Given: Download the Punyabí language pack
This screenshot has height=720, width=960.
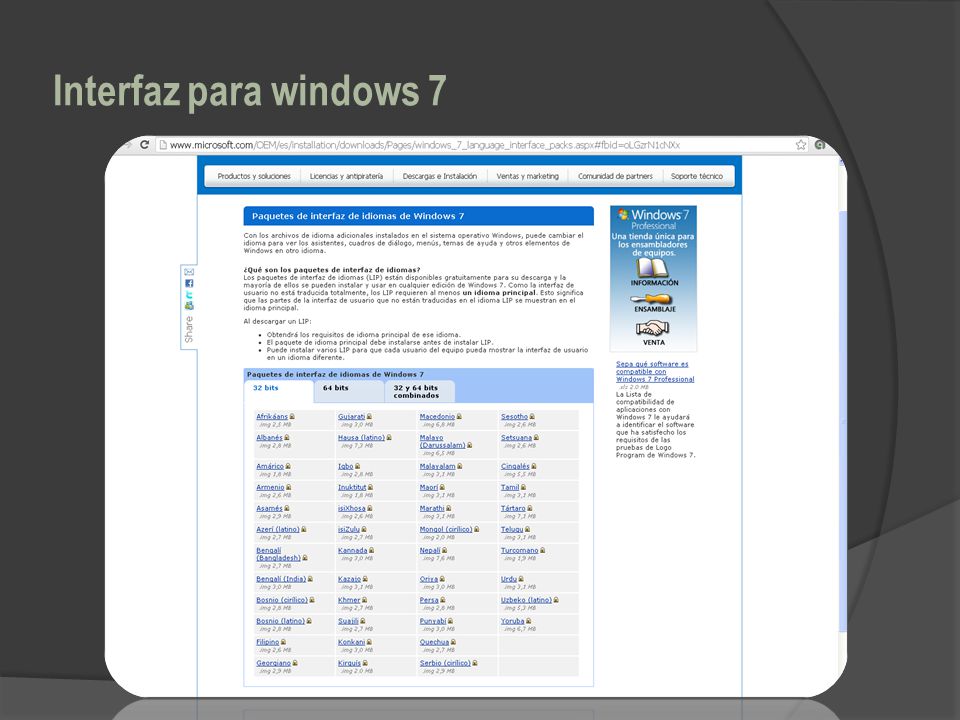Looking at the screenshot, I should click(433, 621).
